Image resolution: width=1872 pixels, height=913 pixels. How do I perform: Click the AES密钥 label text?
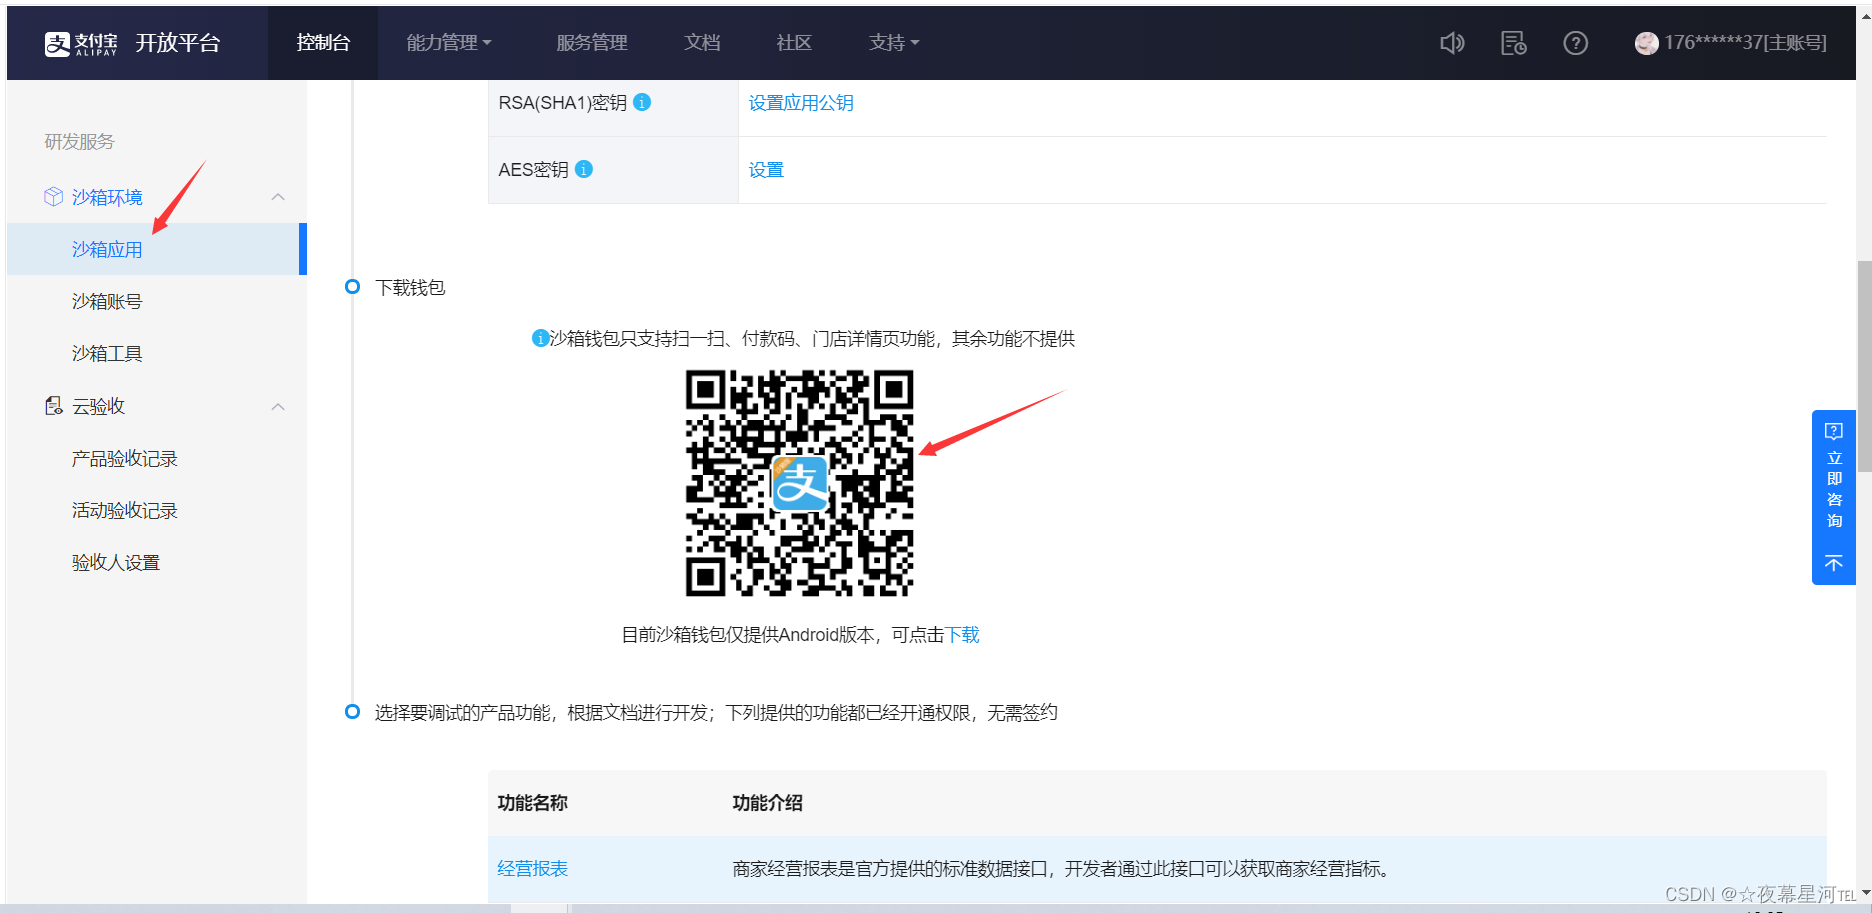(533, 170)
